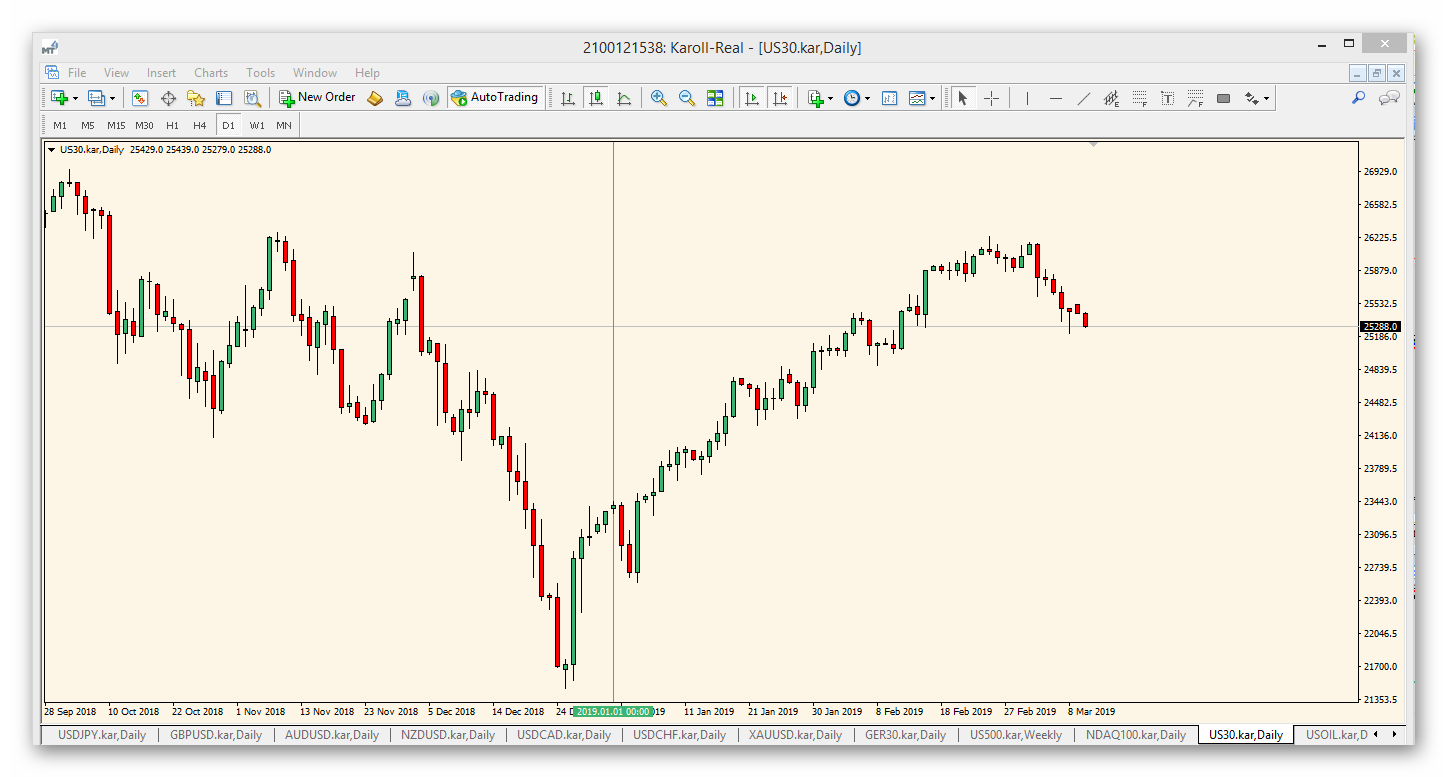Select the vertical line drawing tool

coord(1027,98)
